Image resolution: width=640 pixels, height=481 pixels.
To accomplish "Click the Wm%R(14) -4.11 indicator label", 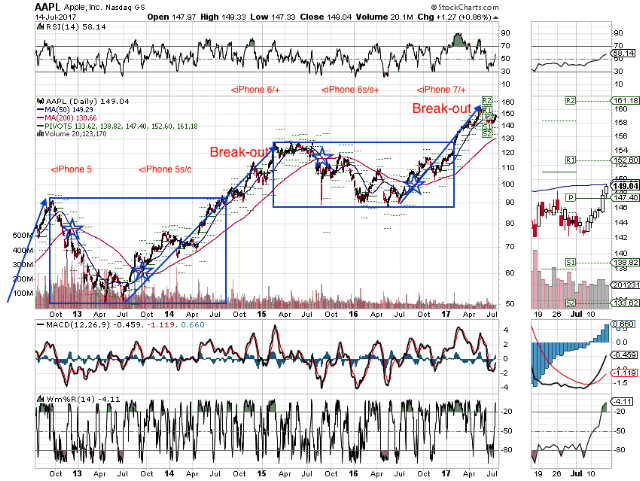I will coord(83,399).
